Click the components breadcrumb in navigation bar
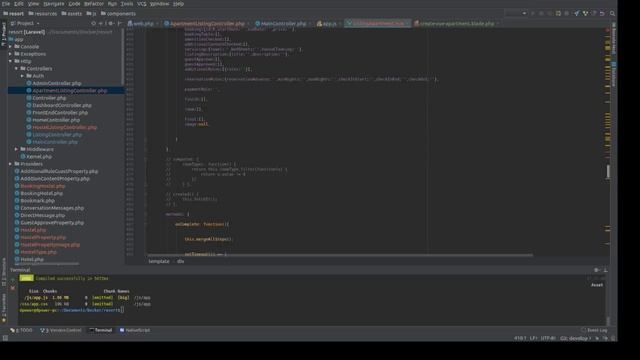The width and height of the screenshot is (640, 360). coord(118,13)
